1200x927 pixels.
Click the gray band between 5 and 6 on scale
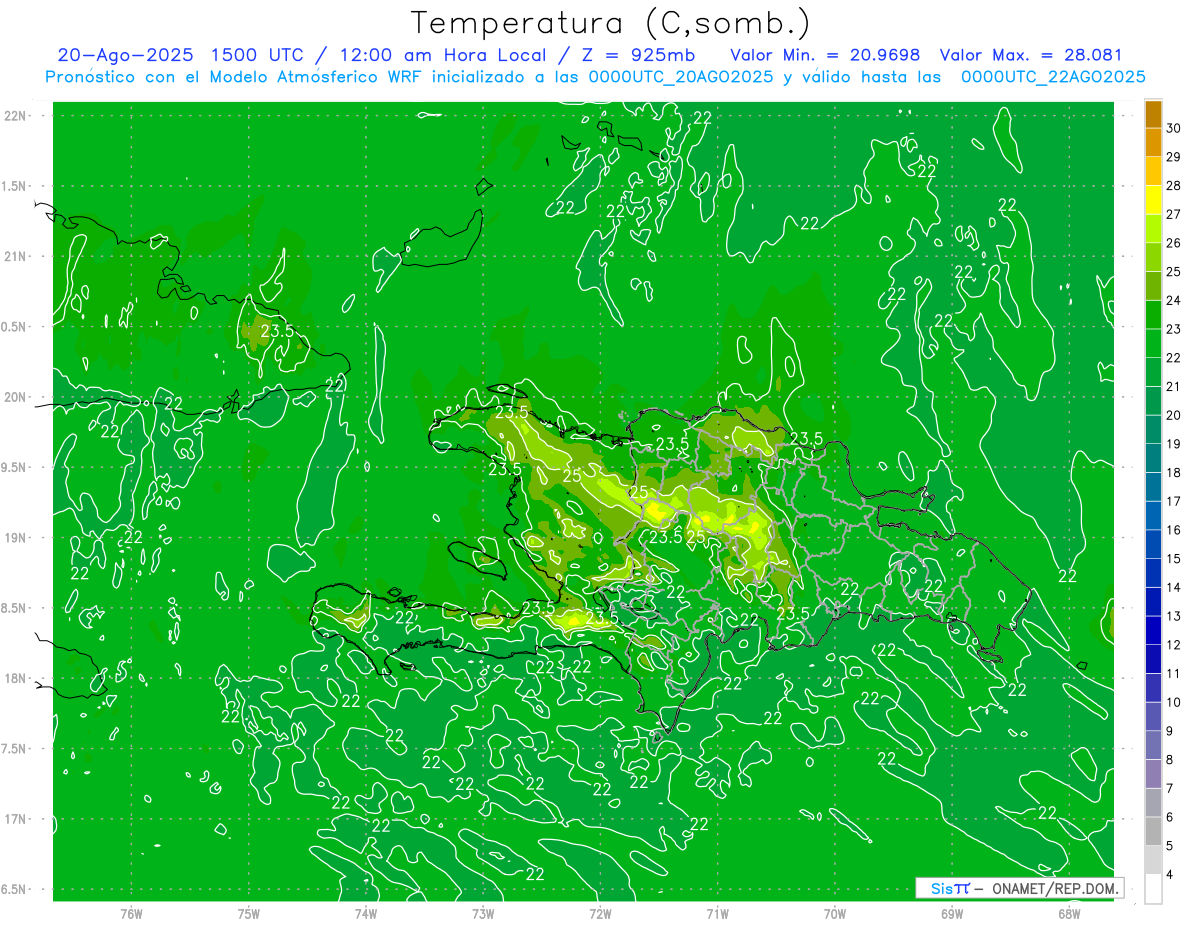(1153, 831)
